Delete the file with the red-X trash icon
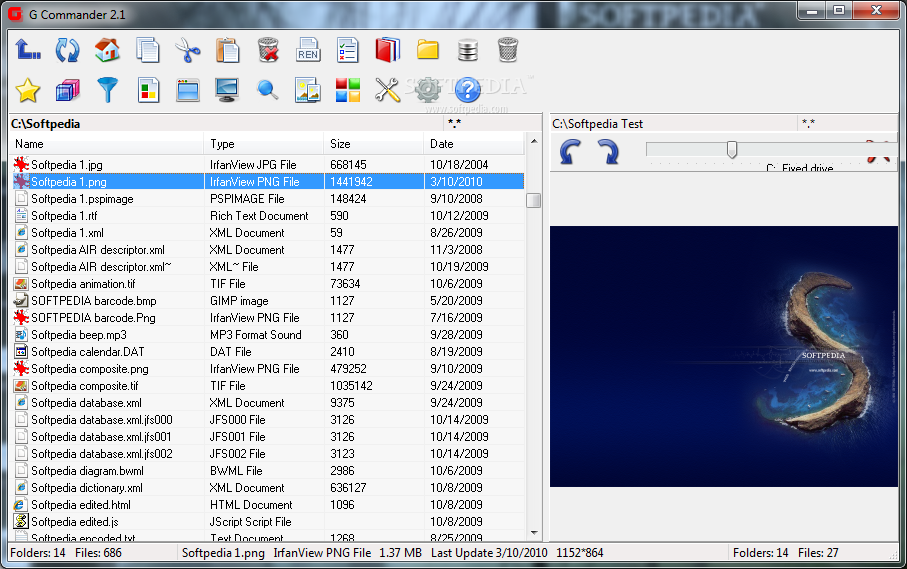Viewport: 907px width, 569px height. pyautogui.click(x=268, y=50)
